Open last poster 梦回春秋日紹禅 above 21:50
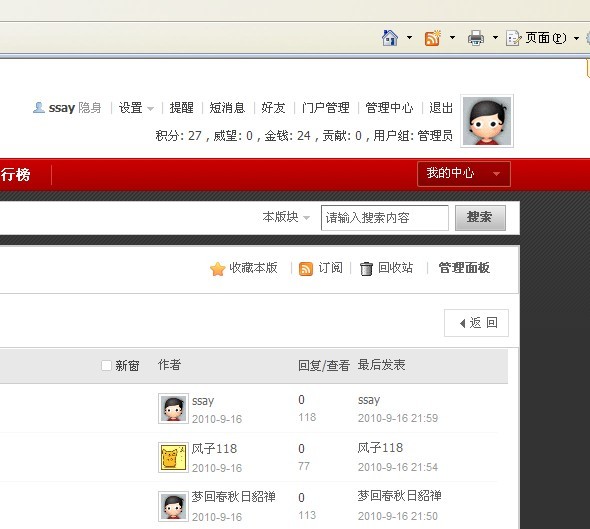This screenshot has width=590, height=529. [x=400, y=496]
